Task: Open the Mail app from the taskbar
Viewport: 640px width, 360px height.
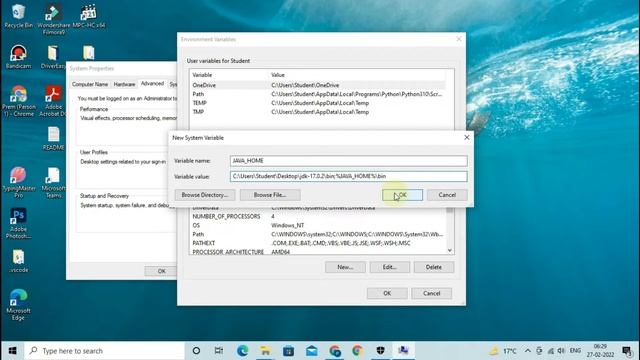Action: (312, 351)
